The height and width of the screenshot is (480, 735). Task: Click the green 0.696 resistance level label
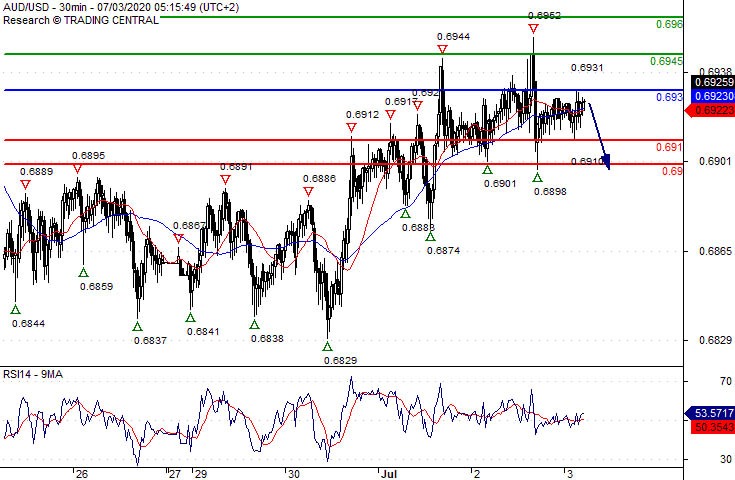pos(669,24)
